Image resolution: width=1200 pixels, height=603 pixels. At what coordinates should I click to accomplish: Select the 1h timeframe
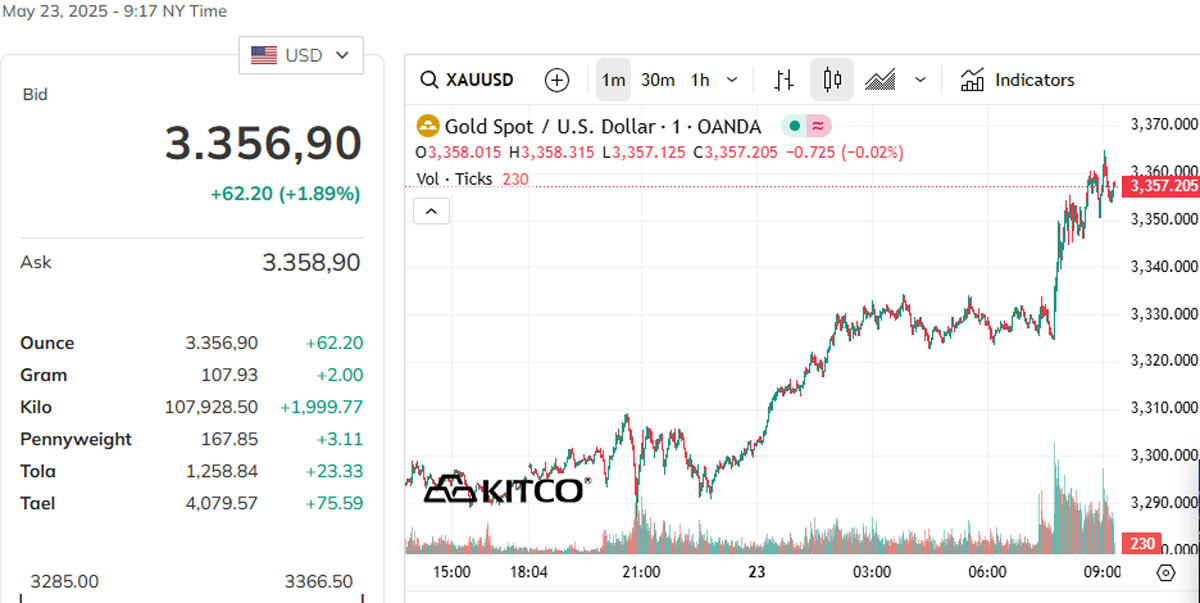pos(700,80)
